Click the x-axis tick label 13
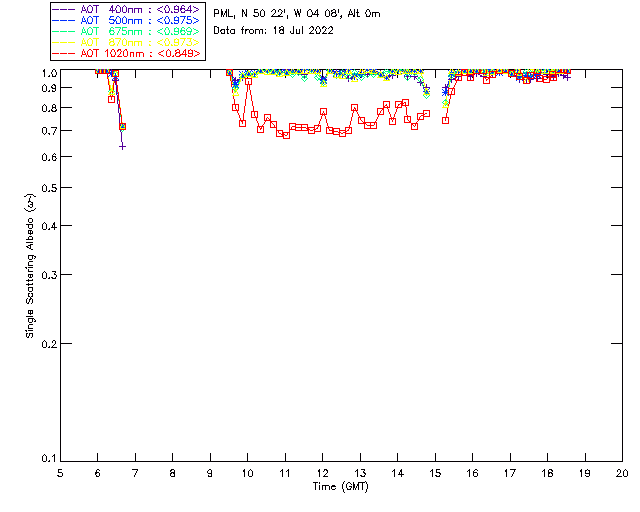 (360, 473)
